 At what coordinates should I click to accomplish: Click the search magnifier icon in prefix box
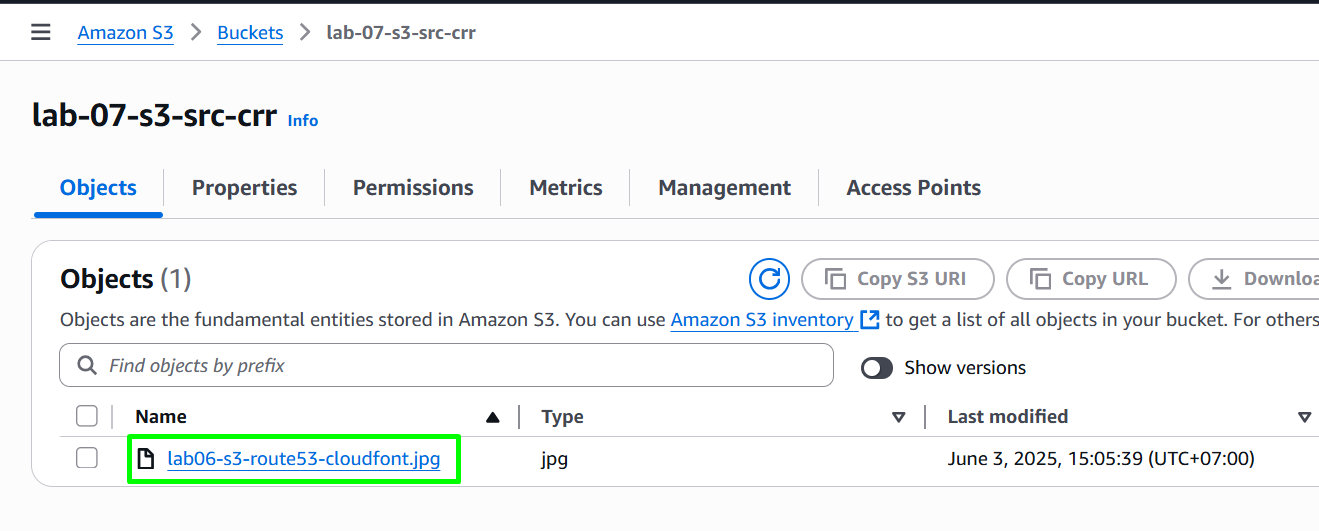pos(87,365)
